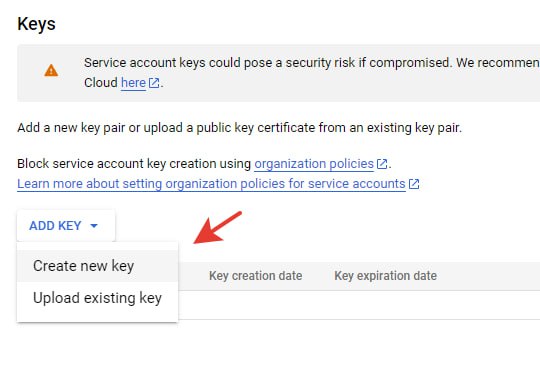Open the ADD KEY button

pos(66,226)
